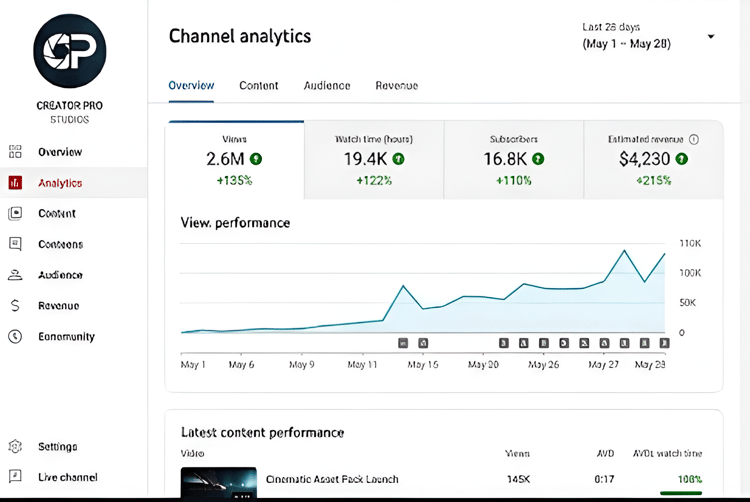Switch to the Audience tab
Viewport: 750px width, 502px height.
pyautogui.click(x=327, y=86)
